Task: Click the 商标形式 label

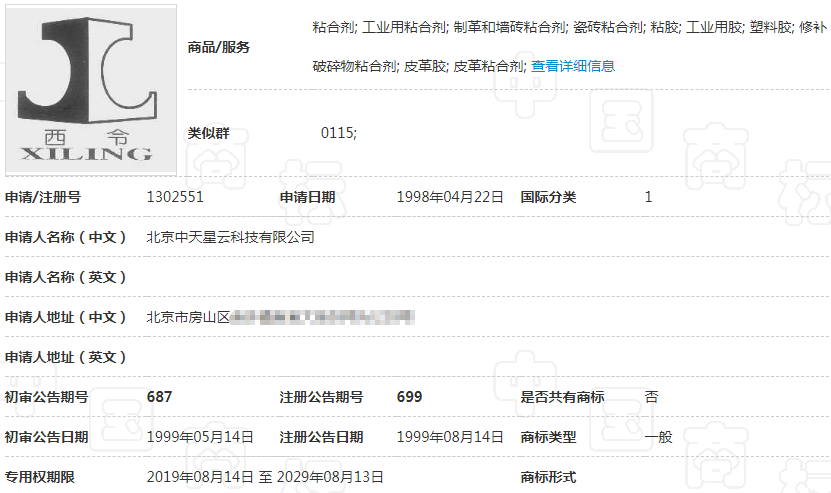Action: click(x=548, y=477)
